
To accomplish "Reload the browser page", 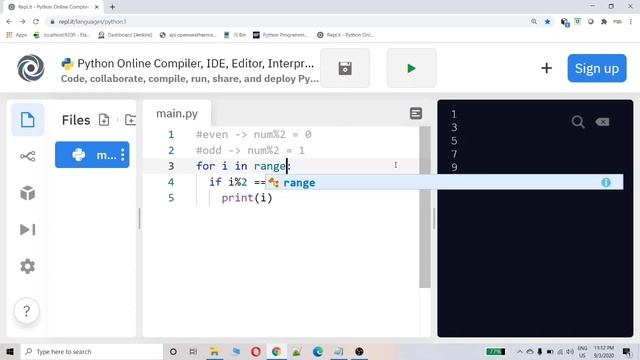I will [36, 22].
